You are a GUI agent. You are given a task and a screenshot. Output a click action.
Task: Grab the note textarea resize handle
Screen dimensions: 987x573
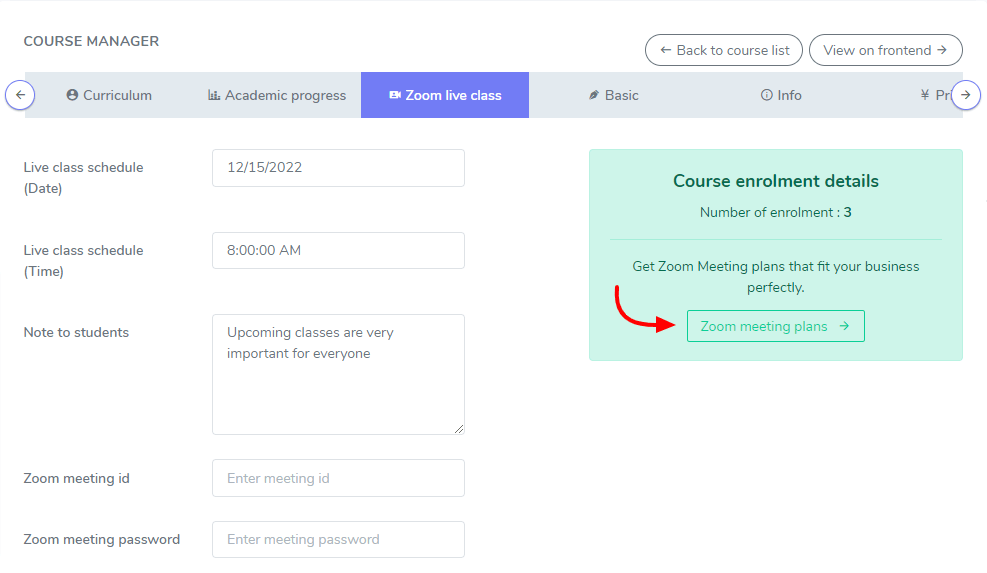pyautogui.click(x=460, y=430)
